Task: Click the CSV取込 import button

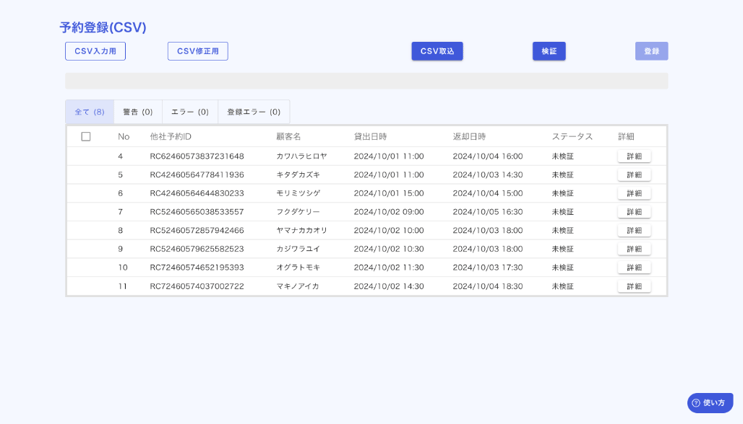Action: [437, 51]
